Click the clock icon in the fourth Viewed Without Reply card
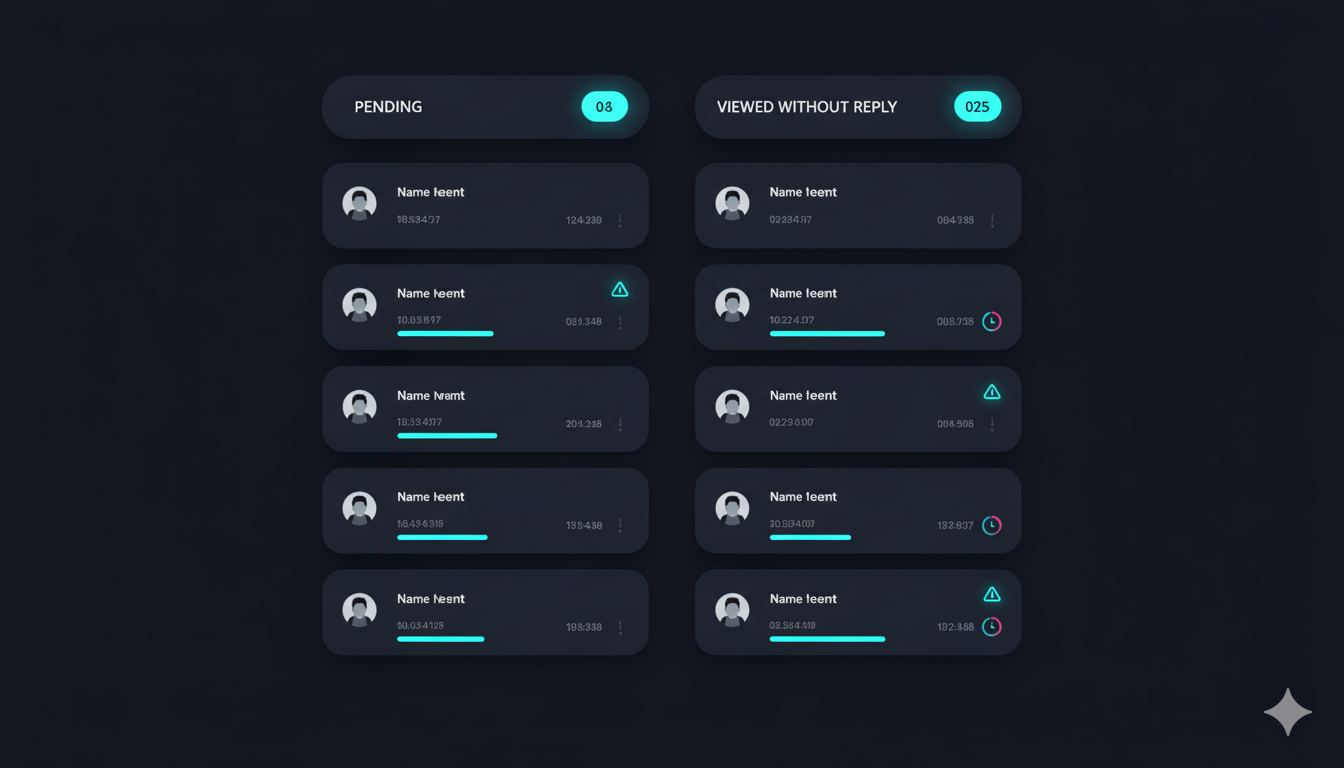1344x768 pixels. [991, 525]
